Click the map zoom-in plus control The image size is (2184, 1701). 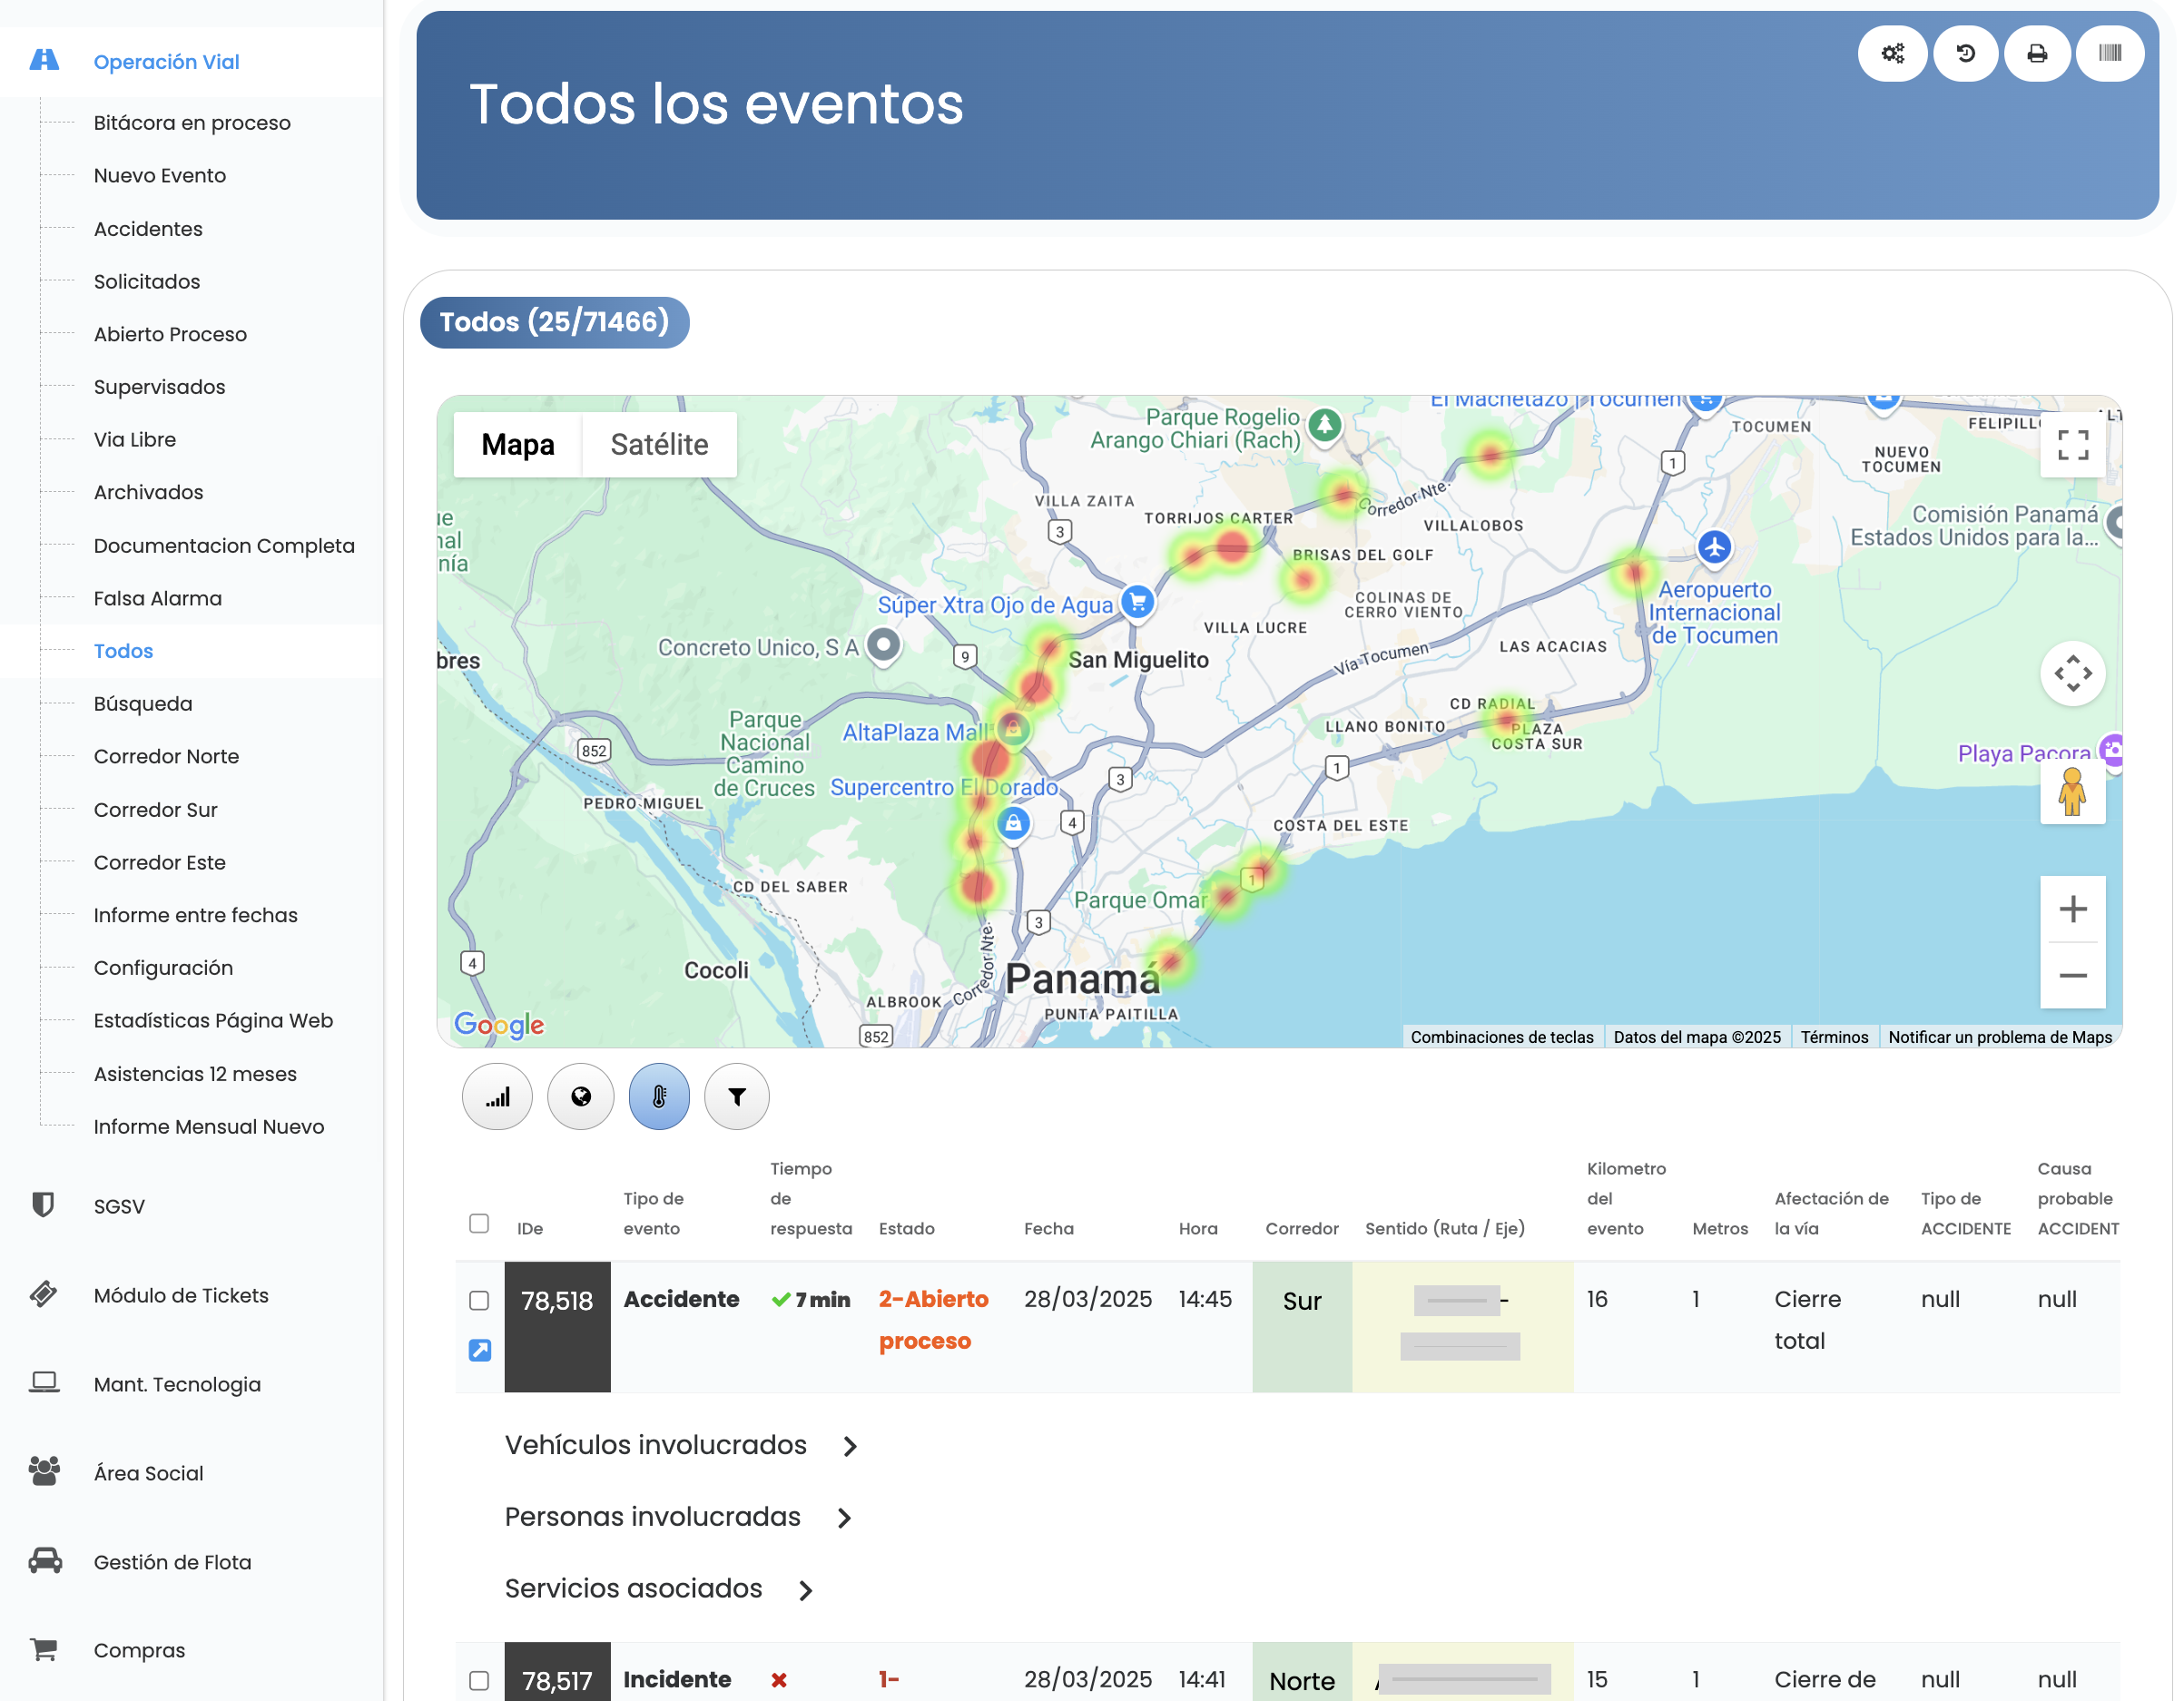[2073, 909]
